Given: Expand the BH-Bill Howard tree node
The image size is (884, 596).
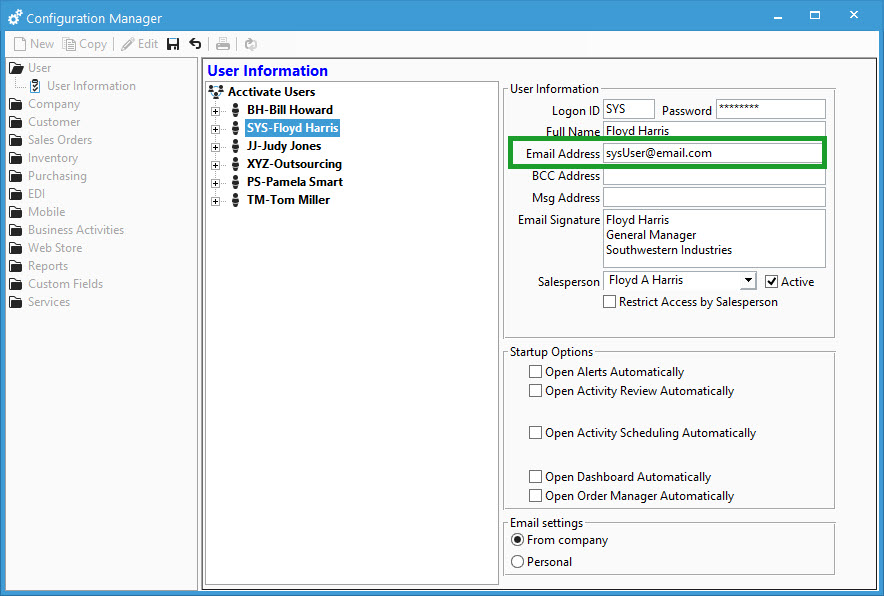Looking at the screenshot, I should (217, 110).
